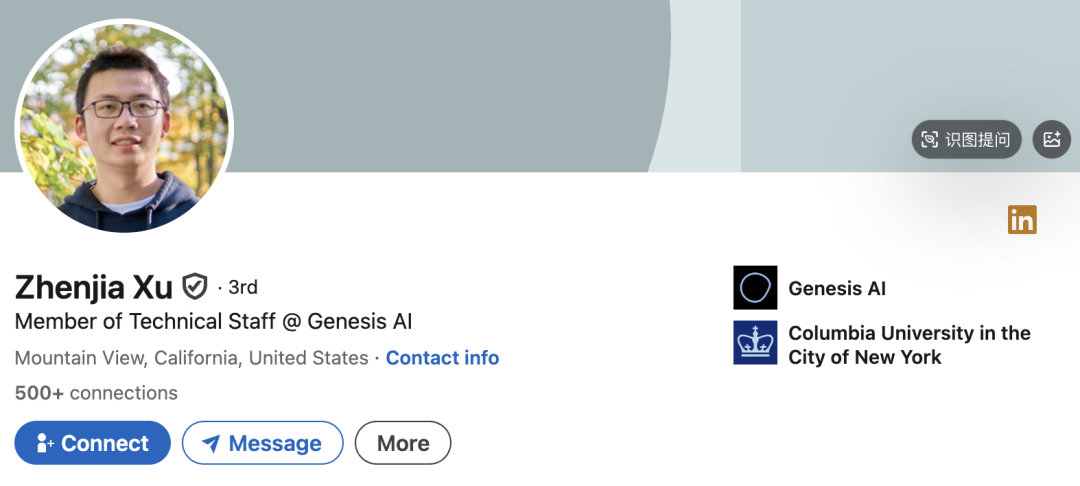Open the Genesis AI company logo
The image size is (1080, 486).
point(755,288)
